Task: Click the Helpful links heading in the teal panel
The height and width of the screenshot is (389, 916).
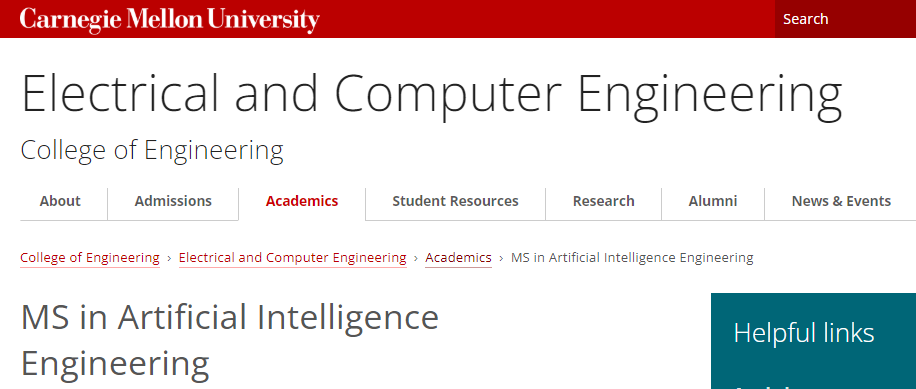Action: 804,333
